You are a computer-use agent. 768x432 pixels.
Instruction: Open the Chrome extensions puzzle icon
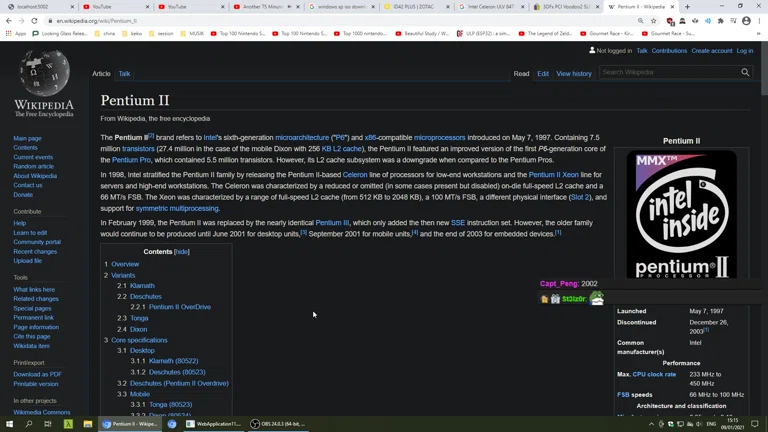tap(720, 21)
